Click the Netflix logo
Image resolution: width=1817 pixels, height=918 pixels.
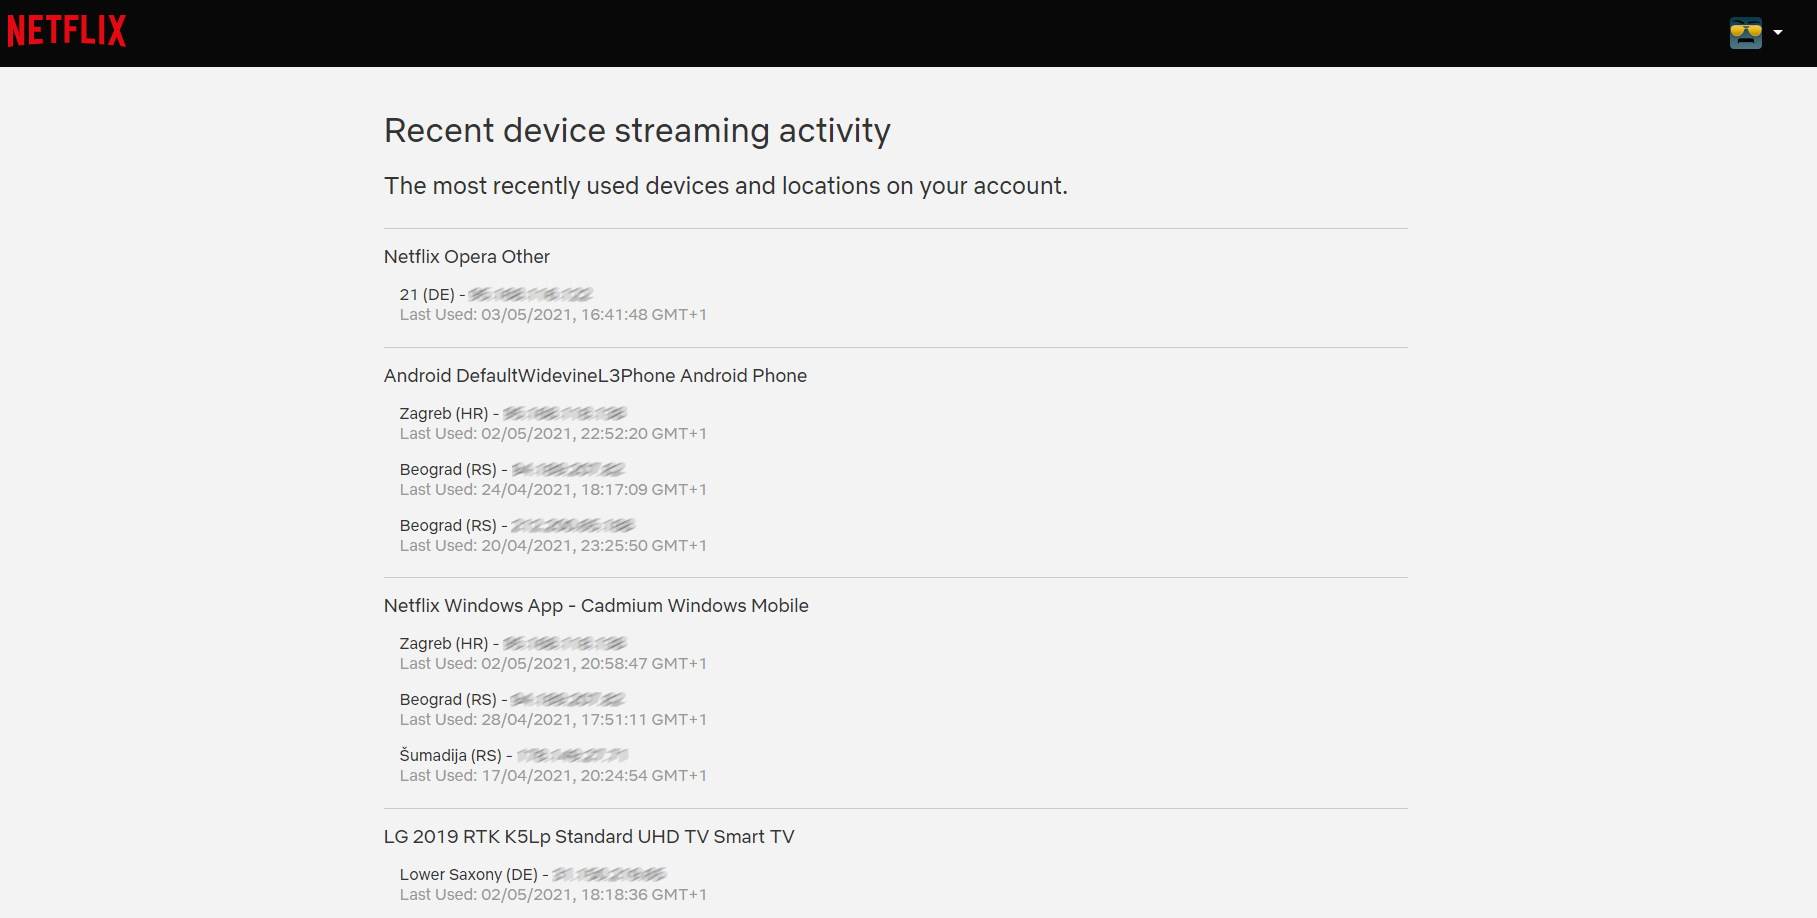(x=65, y=29)
